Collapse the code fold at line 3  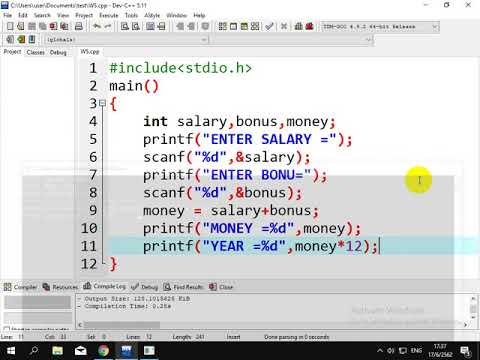[x=103, y=103]
